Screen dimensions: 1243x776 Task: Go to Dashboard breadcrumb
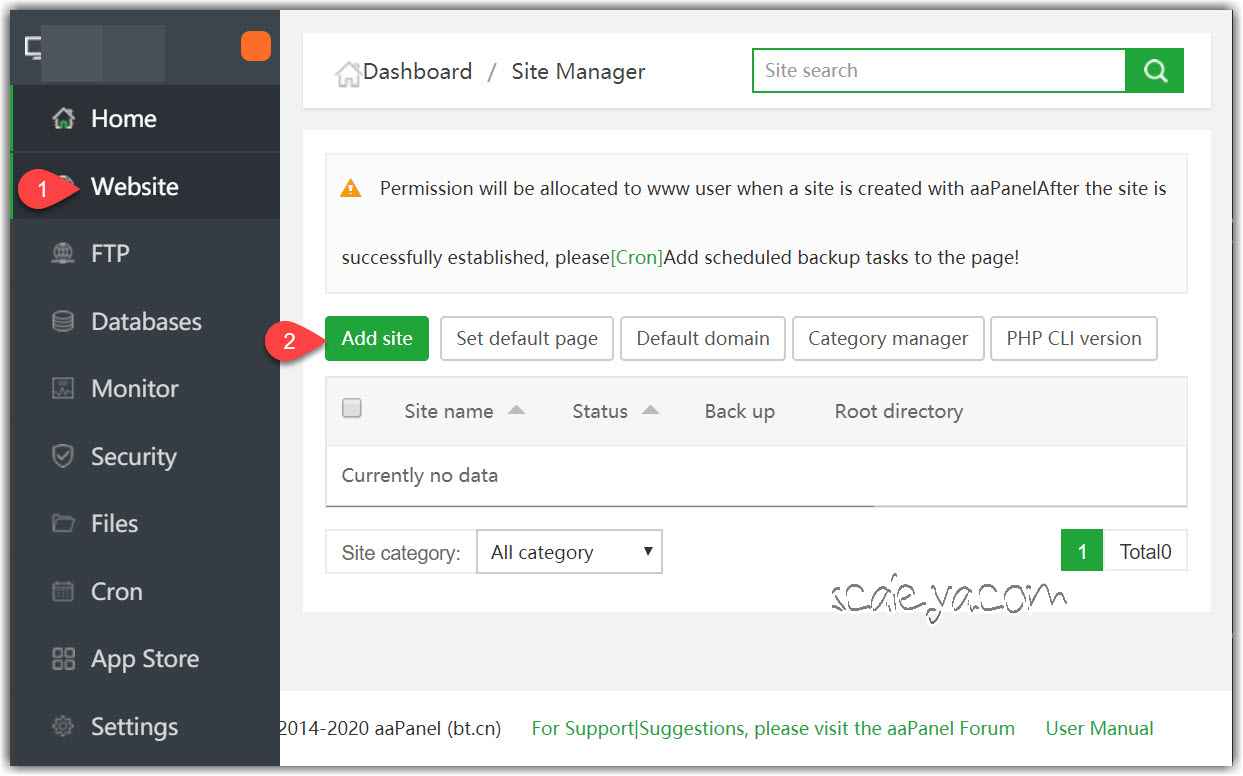coord(416,72)
